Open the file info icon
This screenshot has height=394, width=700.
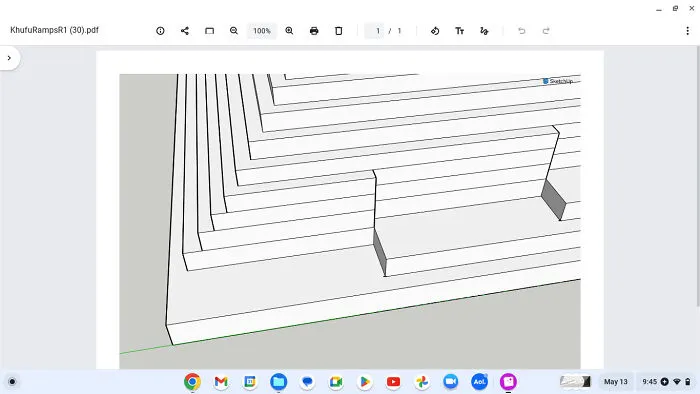click(x=160, y=31)
